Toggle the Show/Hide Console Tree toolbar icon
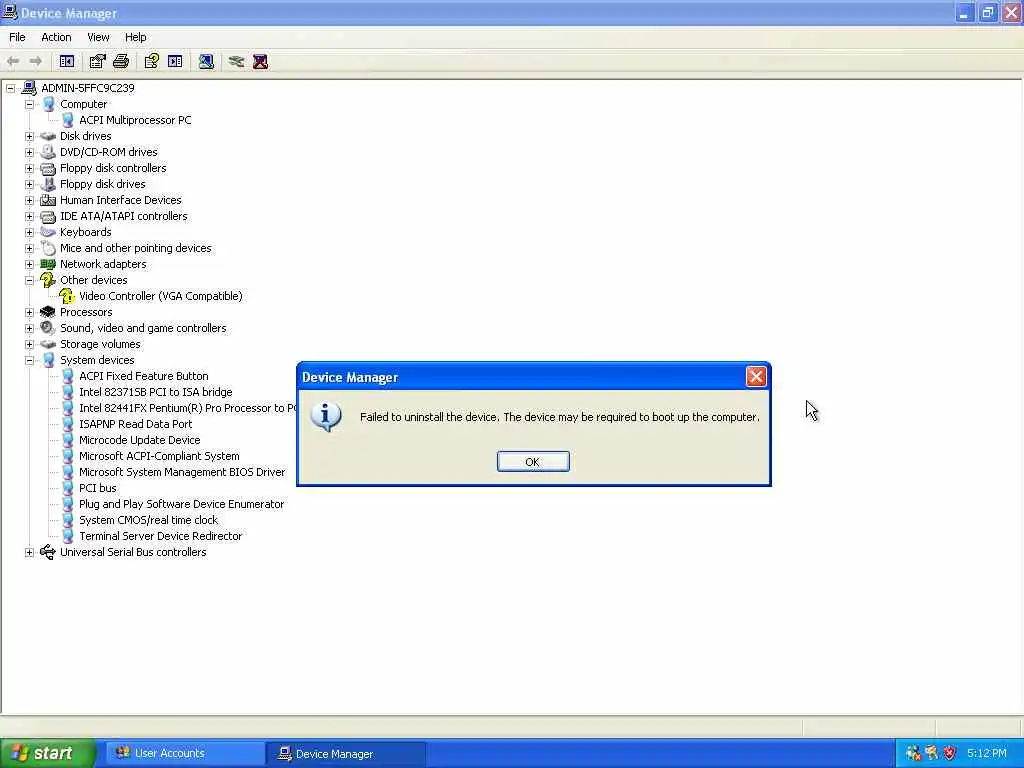This screenshot has width=1024, height=768. tap(67, 61)
